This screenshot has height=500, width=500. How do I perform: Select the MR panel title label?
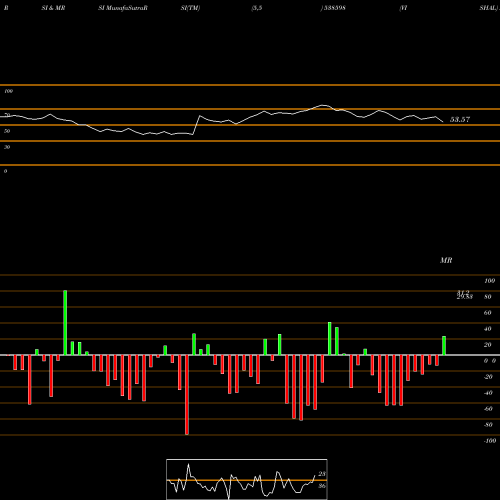(x=446, y=260)
